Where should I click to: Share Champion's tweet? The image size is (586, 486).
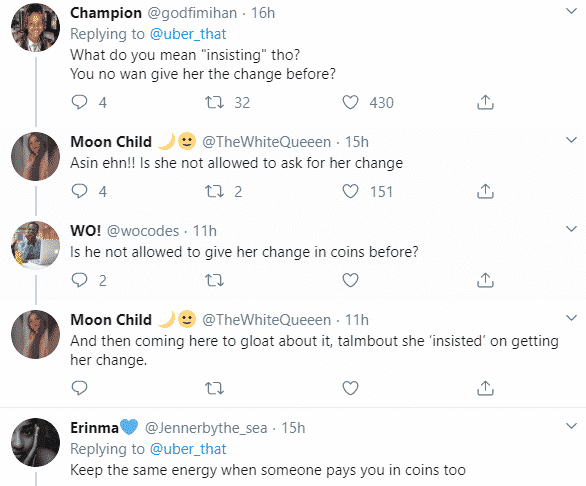tap(485, 102)
